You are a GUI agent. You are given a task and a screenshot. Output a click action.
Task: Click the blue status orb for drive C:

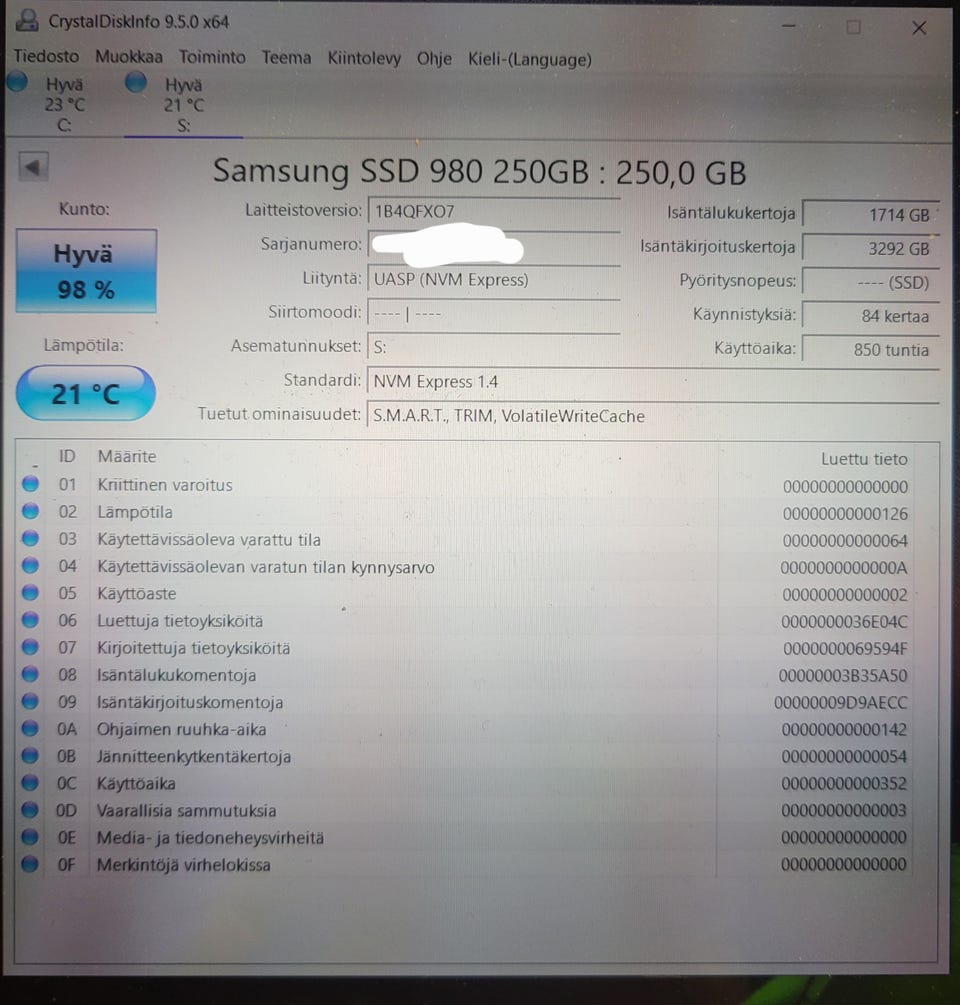click(x=17, y=81)
